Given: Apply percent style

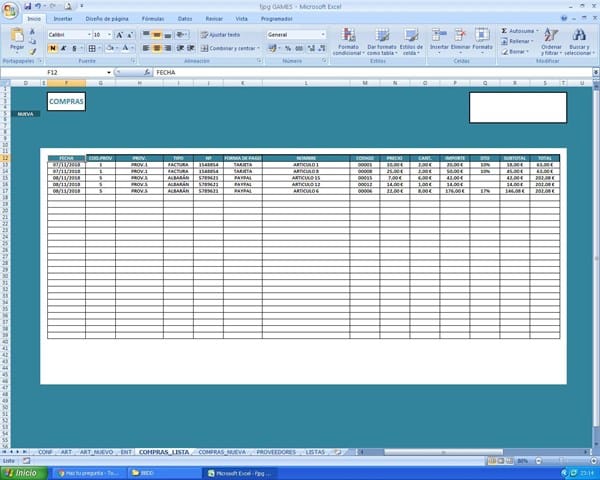Looking at the screenshot, I should [x=288, y=48].
